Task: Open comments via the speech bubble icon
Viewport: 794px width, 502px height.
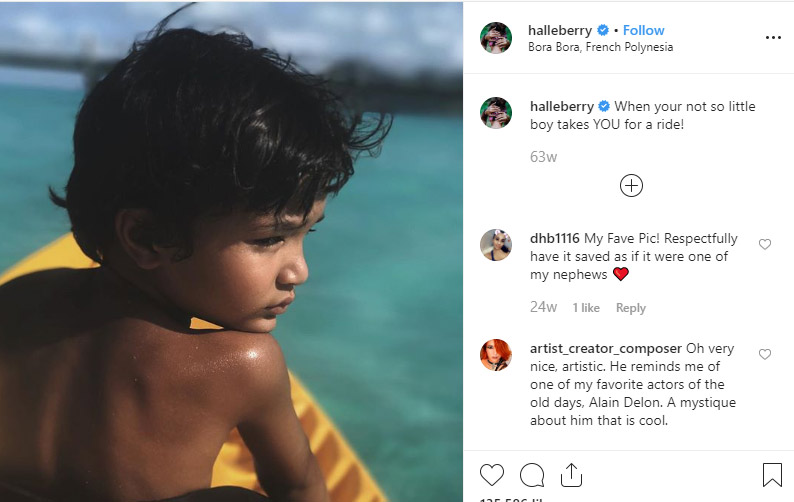Action: click(x=532, y=474)
